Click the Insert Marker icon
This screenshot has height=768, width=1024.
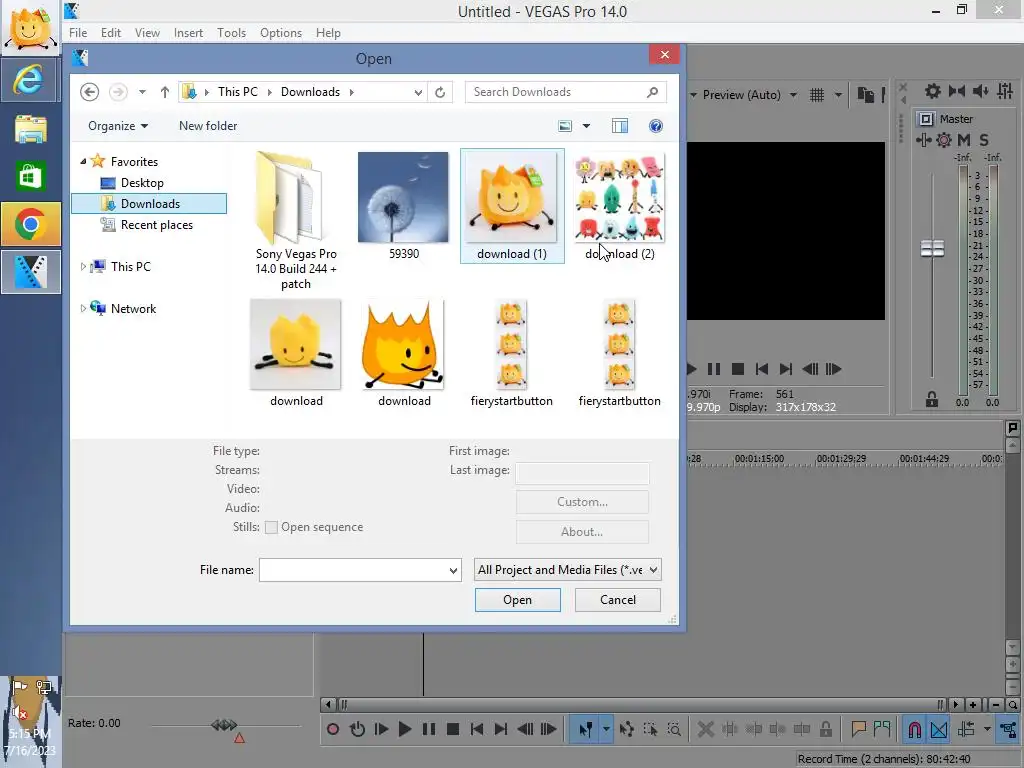858,729
